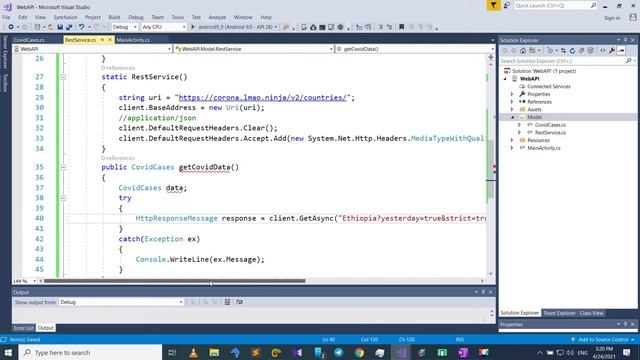
Task: Click the Windows Start button
Action: 8,352
